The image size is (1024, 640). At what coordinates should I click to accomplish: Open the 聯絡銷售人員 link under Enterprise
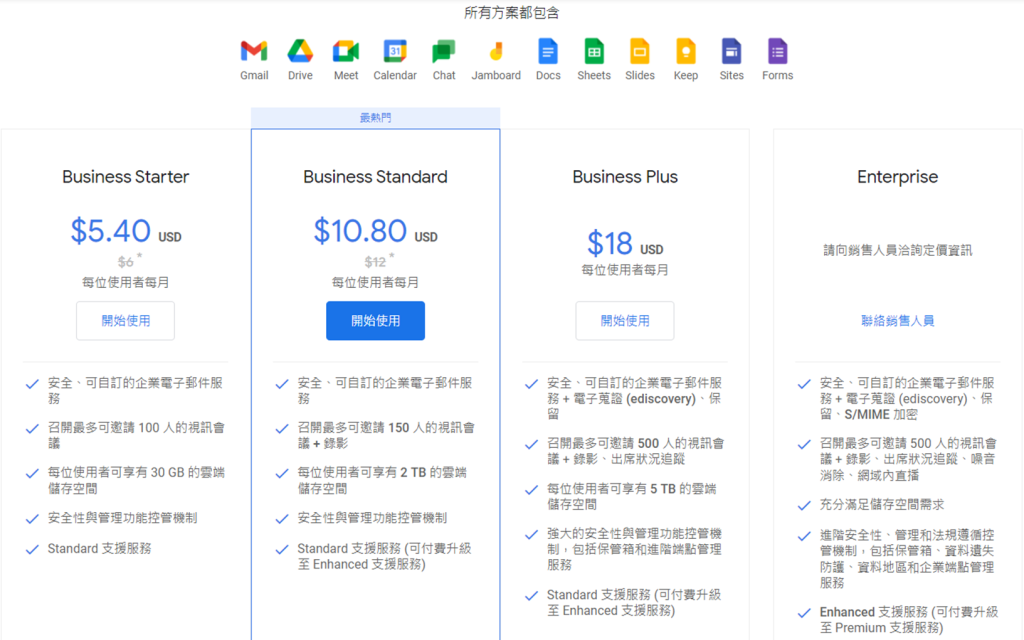click(x=897, y=321)
